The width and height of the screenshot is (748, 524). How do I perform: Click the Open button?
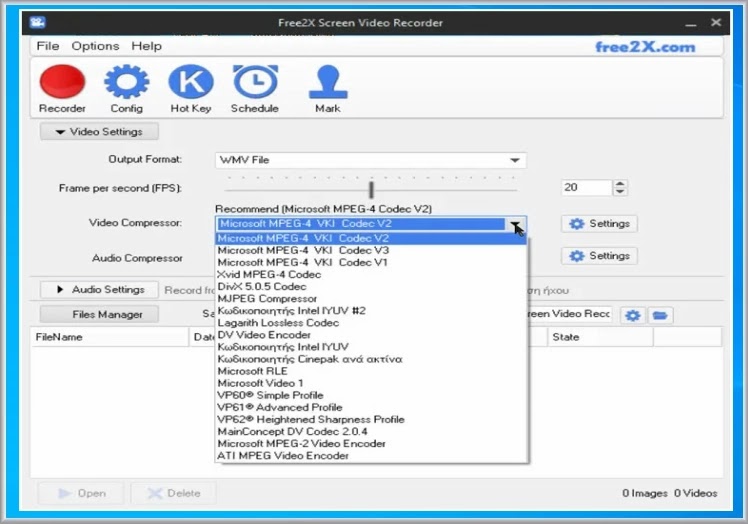[81, 493]
